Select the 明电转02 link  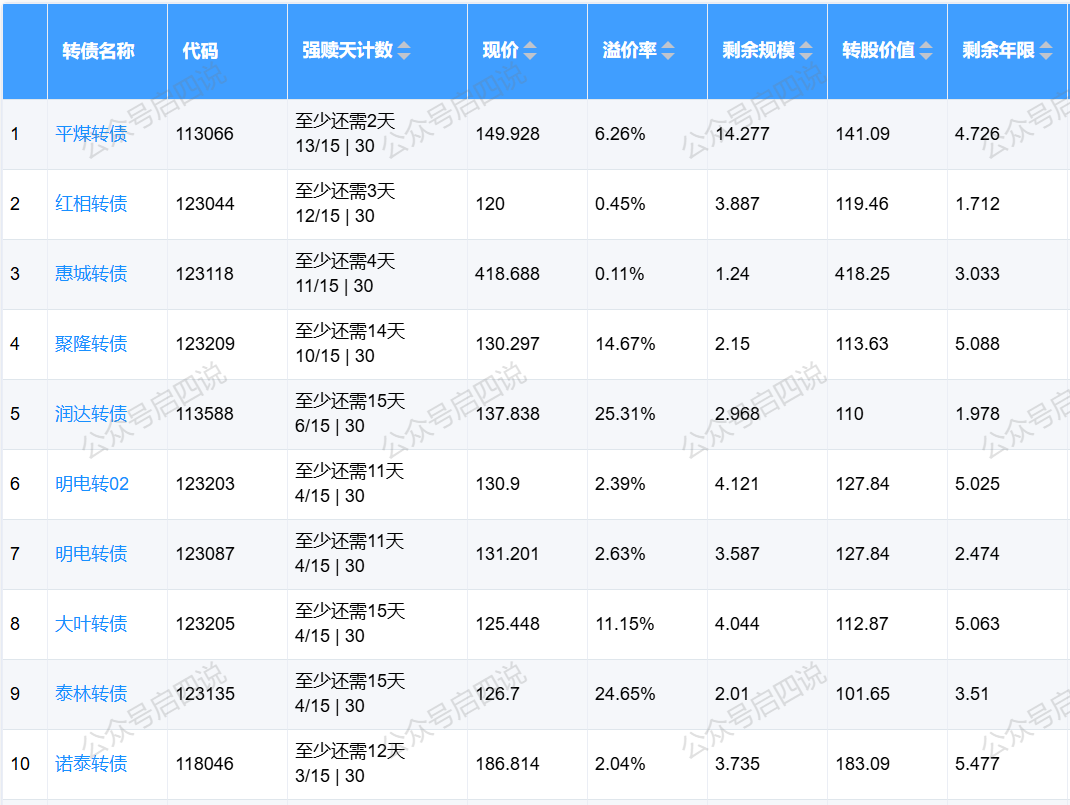point(92,484)
